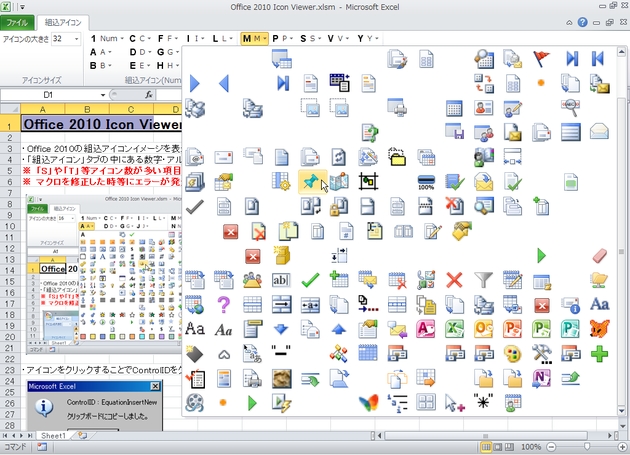
Task: Click the insert new worksheet tab
Action: pos(82,436)
